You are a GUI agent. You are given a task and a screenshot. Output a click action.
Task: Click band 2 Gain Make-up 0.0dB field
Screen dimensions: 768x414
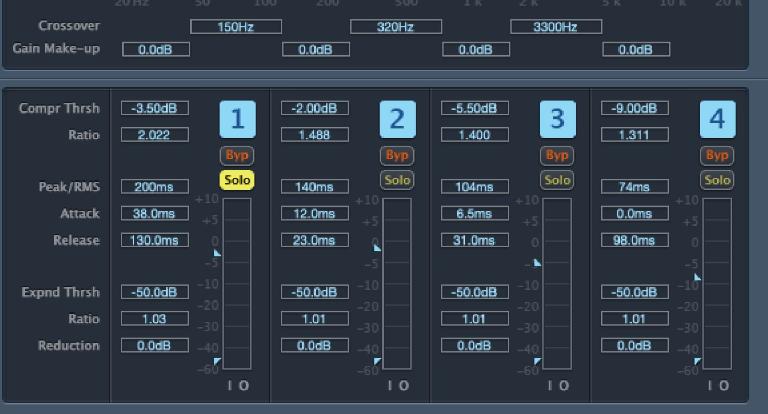[x=316, y=49]
